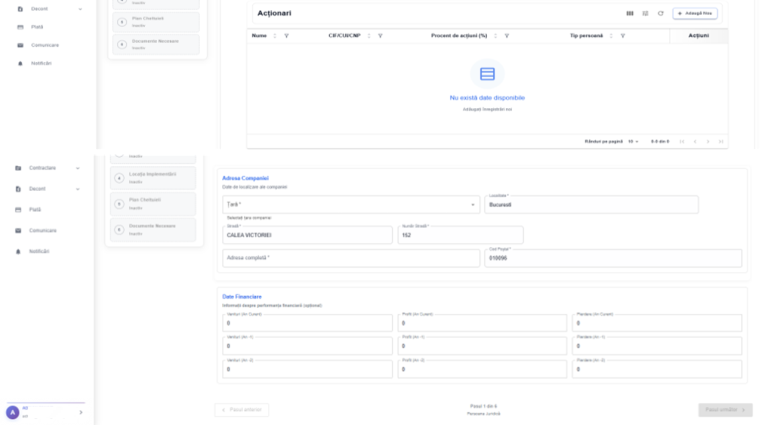Viewport: 768px width, 425px height.
Task: Open the Țară country dropdown
Action: (x=351, y=205)
